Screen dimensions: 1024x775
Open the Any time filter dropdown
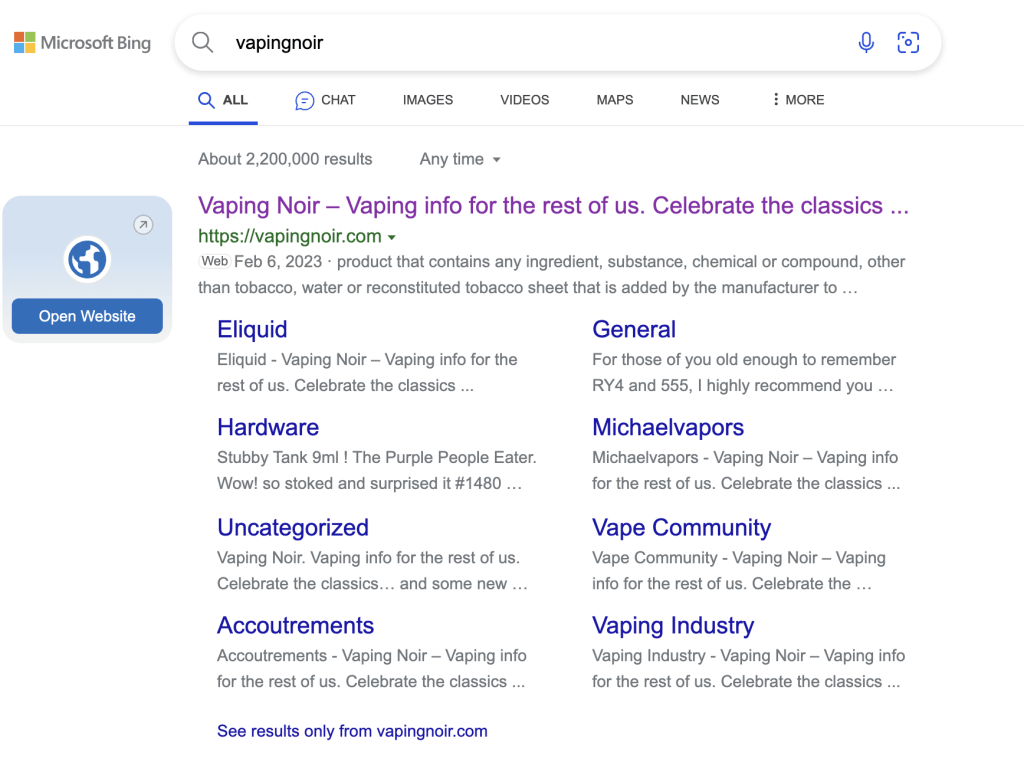tap(460, 159)
